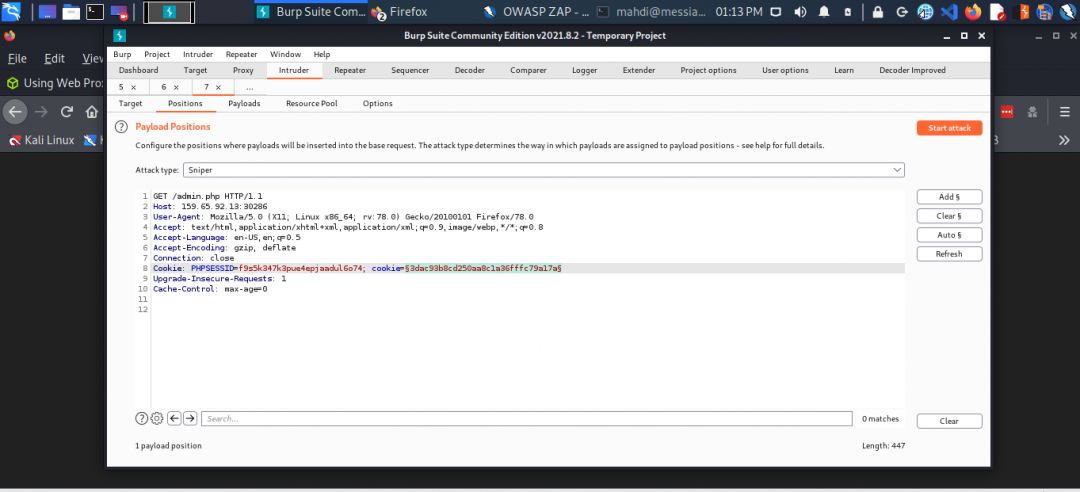Switch to the OWASP ZAP taskbar window
The image size is (1080, 492).
click(x=536, y=12)
